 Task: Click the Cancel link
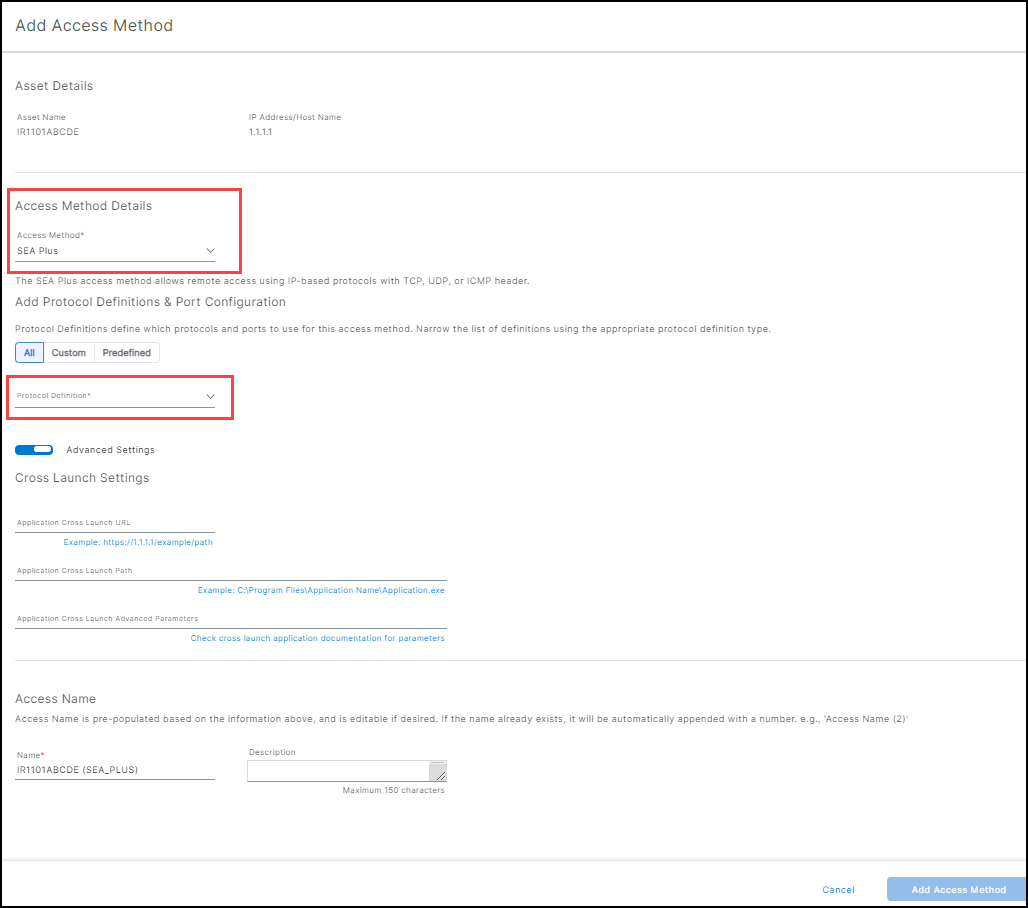point(839,890)
